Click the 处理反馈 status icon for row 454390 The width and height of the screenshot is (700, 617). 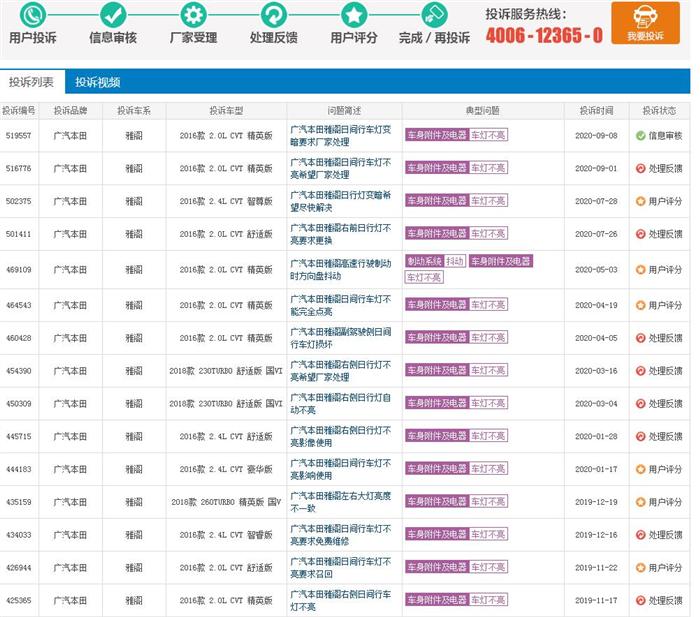641,371
